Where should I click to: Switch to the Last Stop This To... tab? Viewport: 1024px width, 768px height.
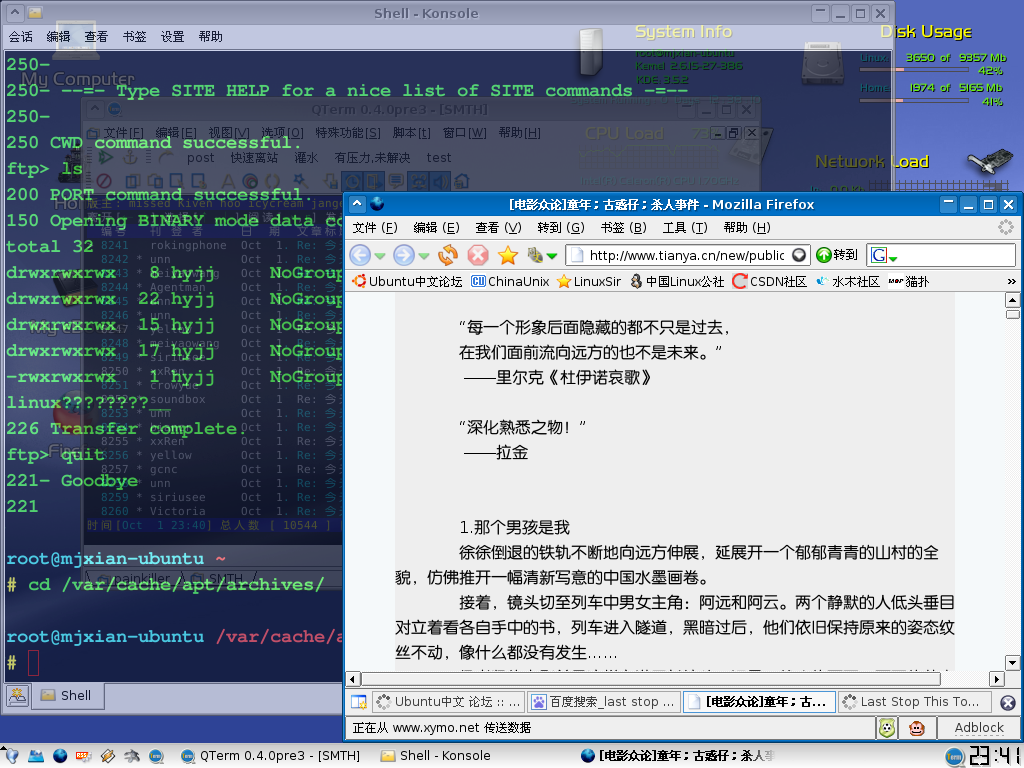(914, 702)
